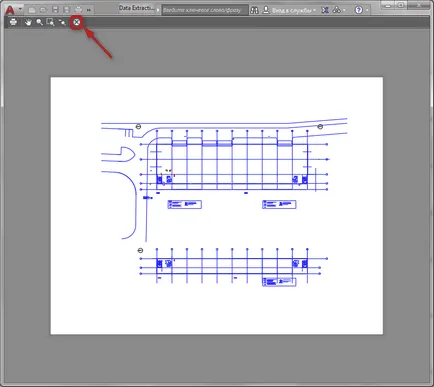This screenshot has height=387, width=434.
Task: Expand more quick access toolbar items
Action: click(x=89, y=10)
